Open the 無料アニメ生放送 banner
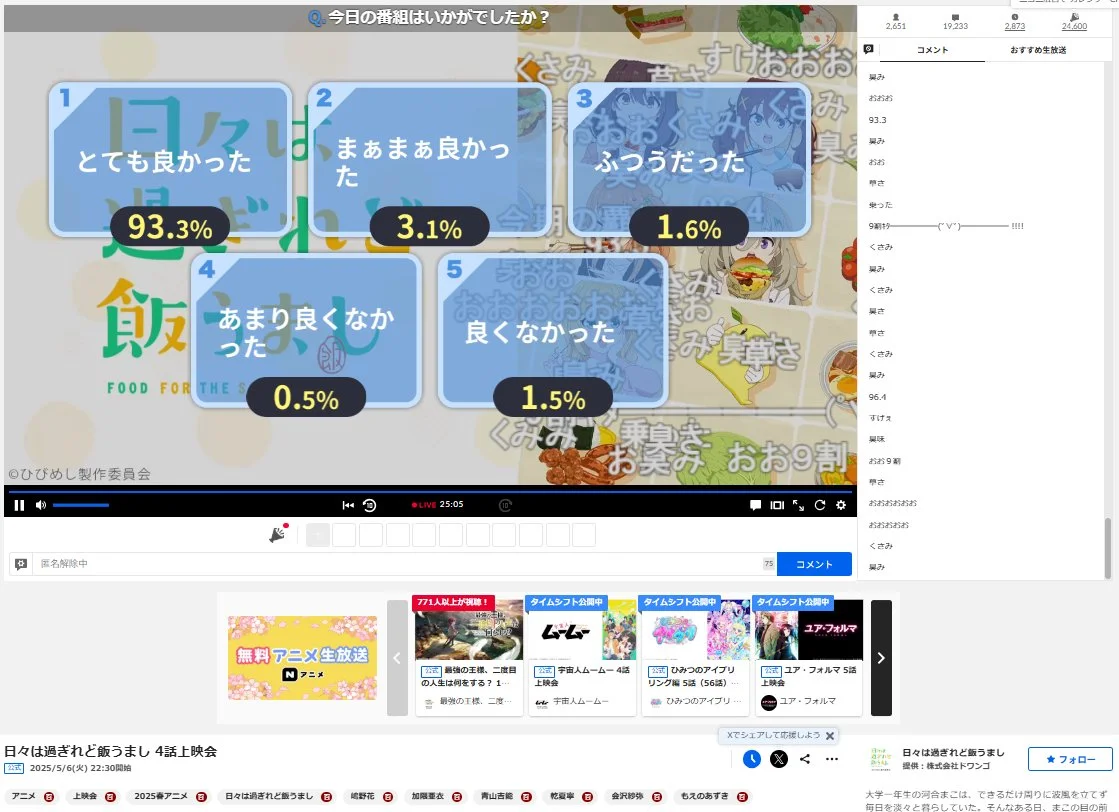1119x812 pixels. [303, 658]
